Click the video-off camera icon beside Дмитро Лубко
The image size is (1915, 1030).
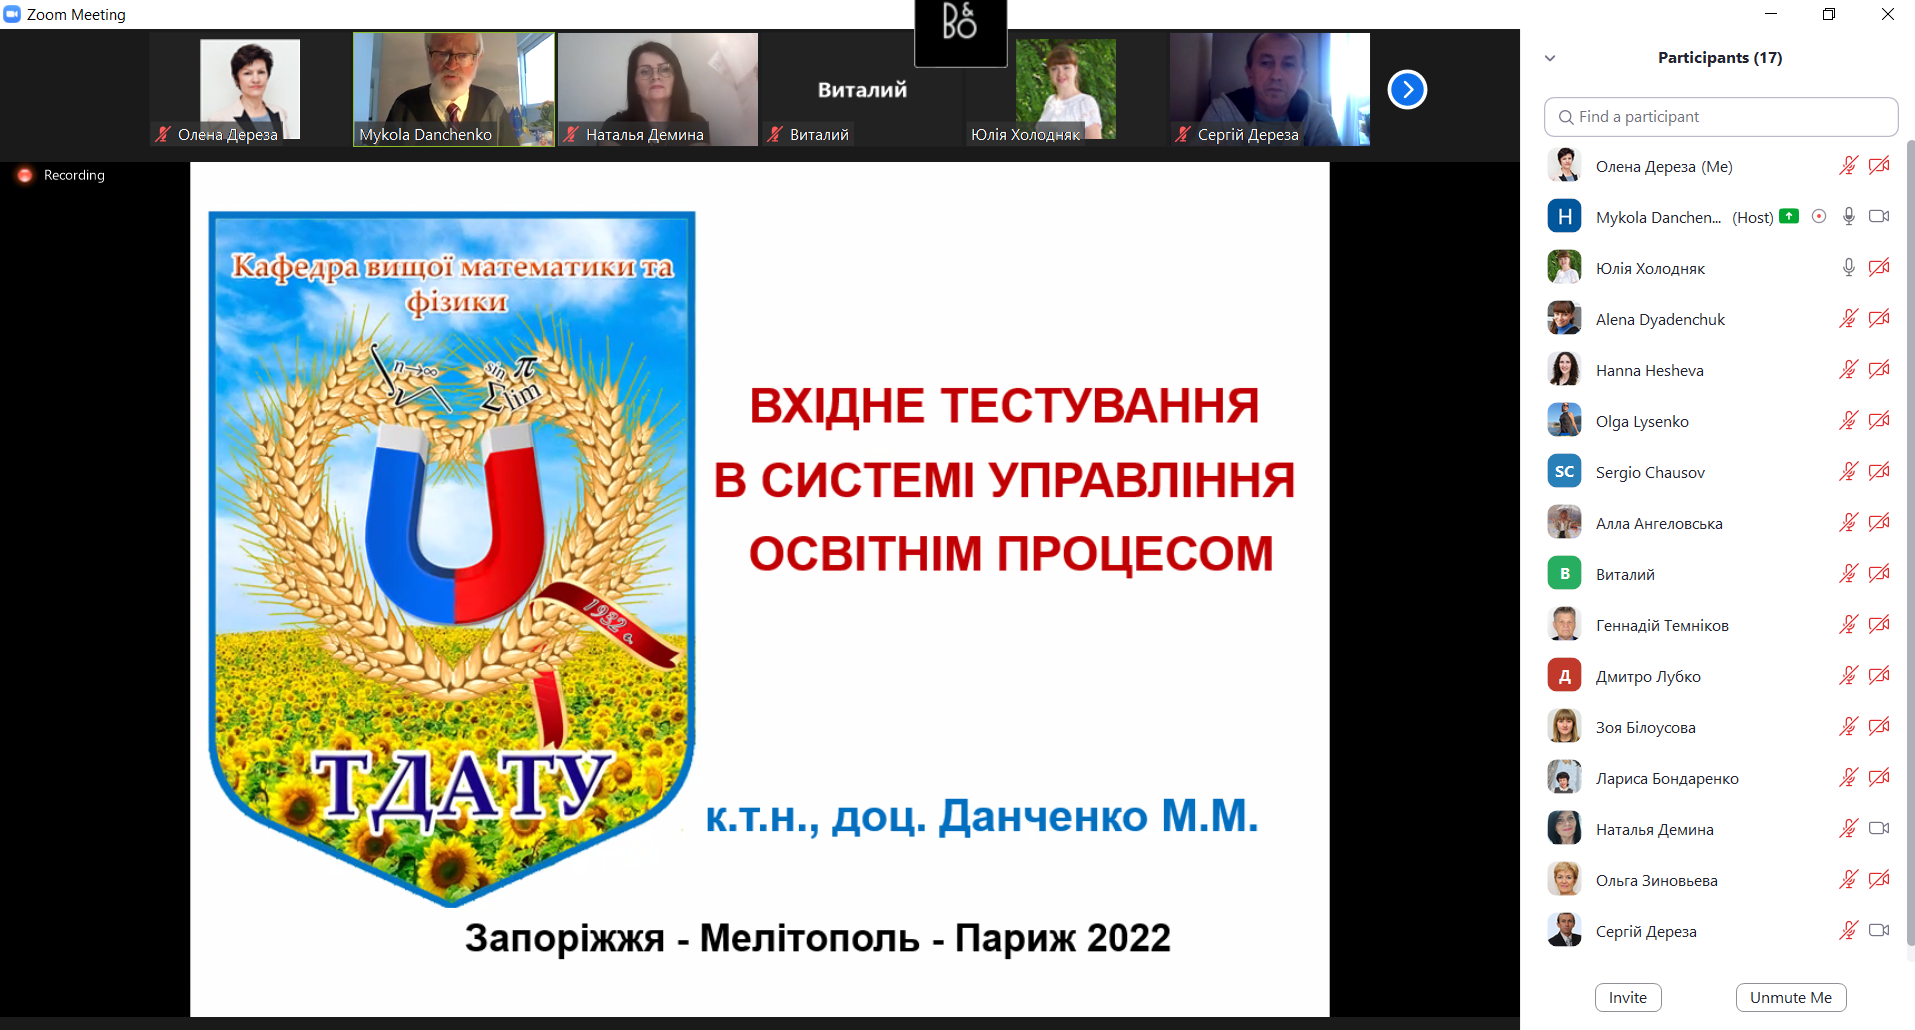pyautogui.click(x=1879, y=676)
